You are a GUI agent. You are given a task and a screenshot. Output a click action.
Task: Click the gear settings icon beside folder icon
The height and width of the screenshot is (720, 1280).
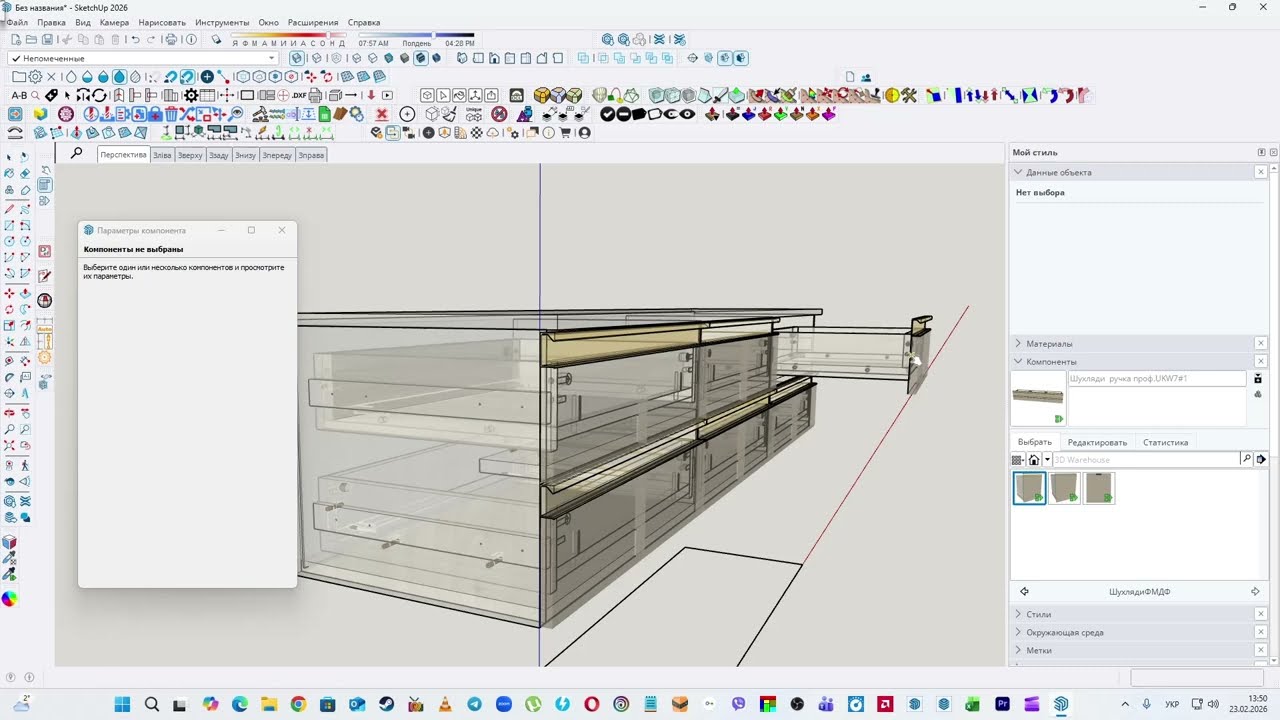34,77
